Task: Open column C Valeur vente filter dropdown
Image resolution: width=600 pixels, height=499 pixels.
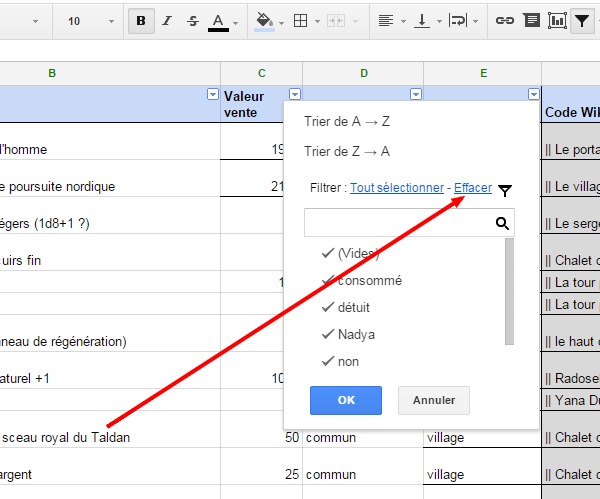Action: coord(294,94)
